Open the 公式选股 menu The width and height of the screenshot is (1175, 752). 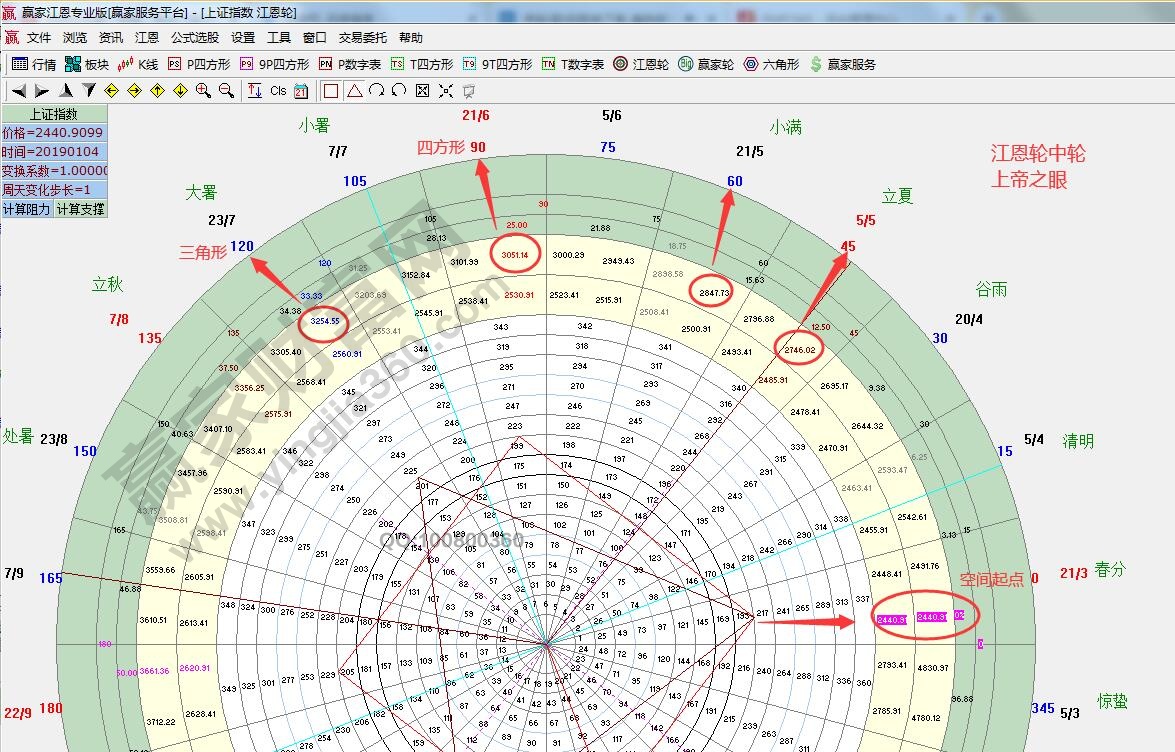(x=194, y=38)
